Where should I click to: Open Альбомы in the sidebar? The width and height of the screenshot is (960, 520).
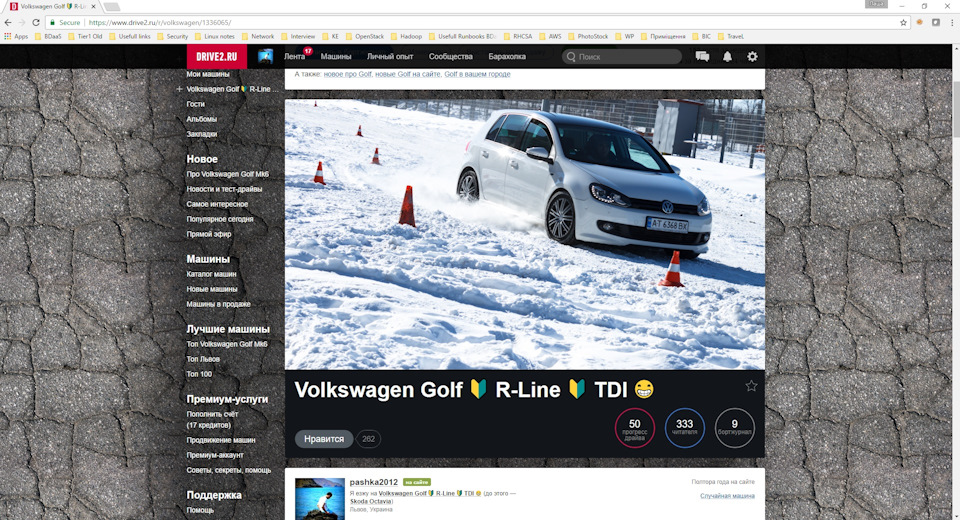click(201, 119)
